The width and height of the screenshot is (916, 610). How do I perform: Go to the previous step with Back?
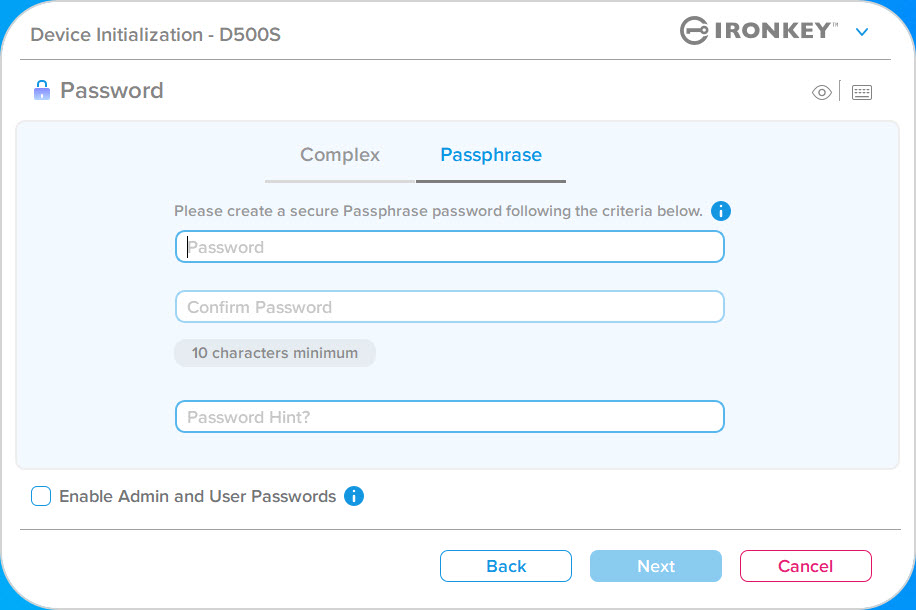pyautogui.click(x=506, y=566)
